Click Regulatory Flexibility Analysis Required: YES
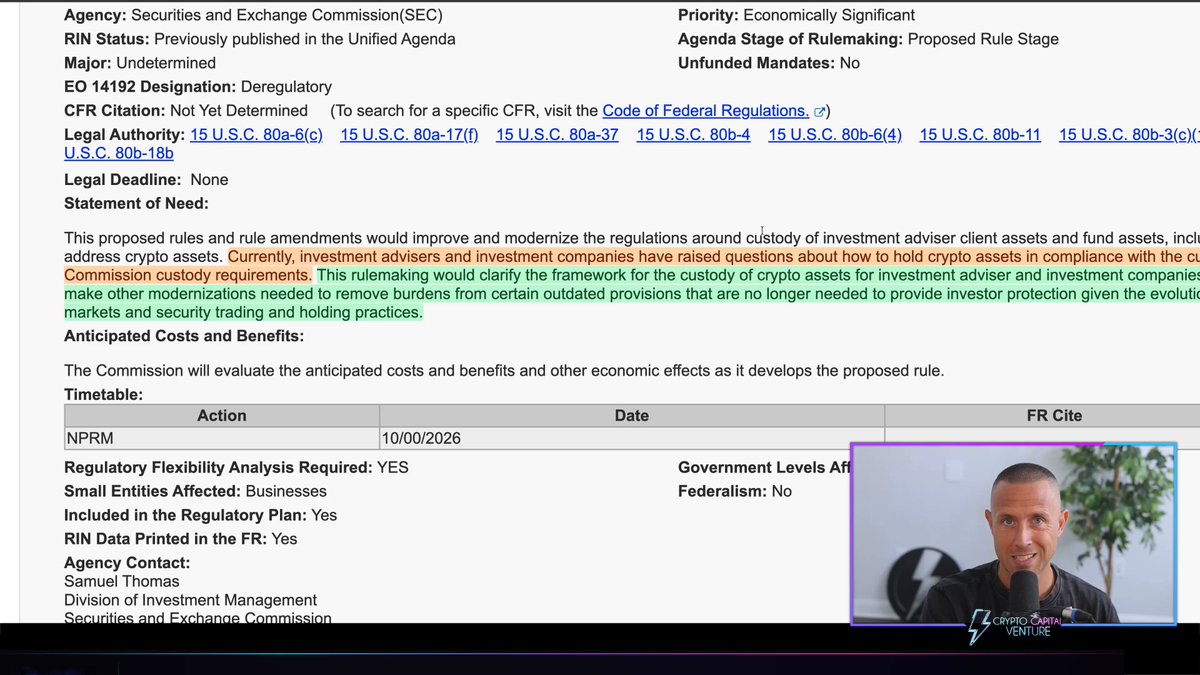Viewport: 1200px width, 675px height. [x=236, y=467]
